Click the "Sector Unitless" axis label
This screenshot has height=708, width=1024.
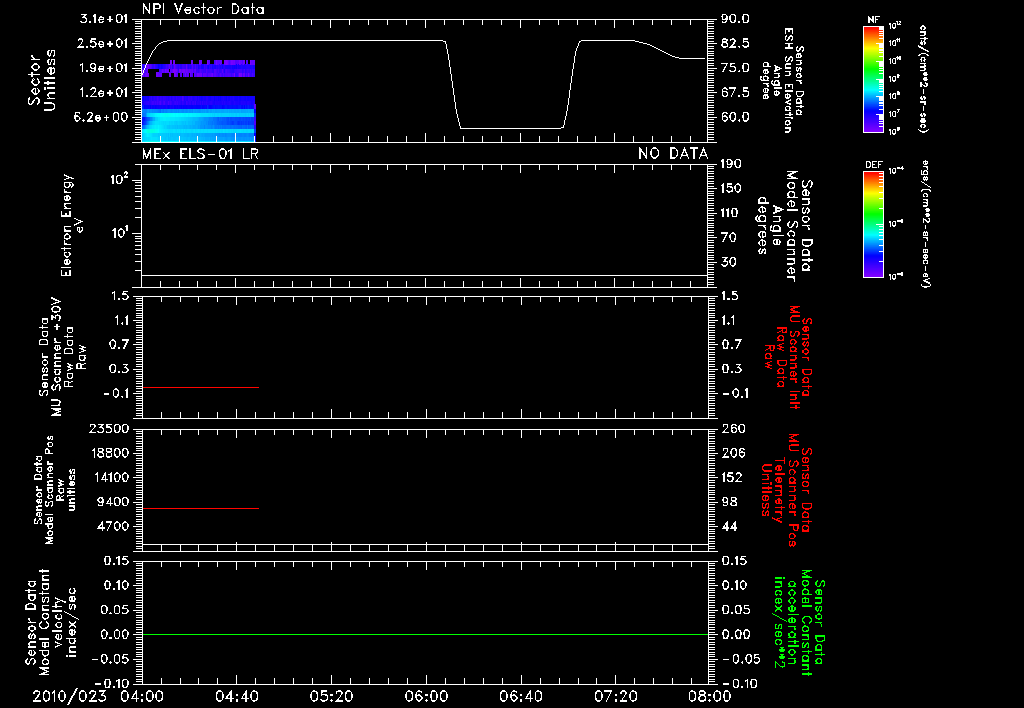42,80
